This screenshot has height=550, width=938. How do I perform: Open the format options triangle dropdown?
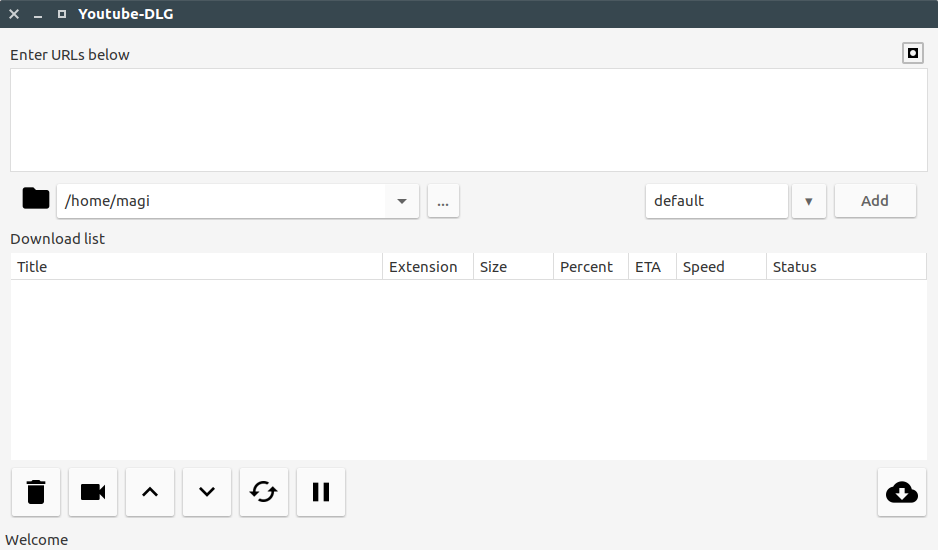[809, 201]
